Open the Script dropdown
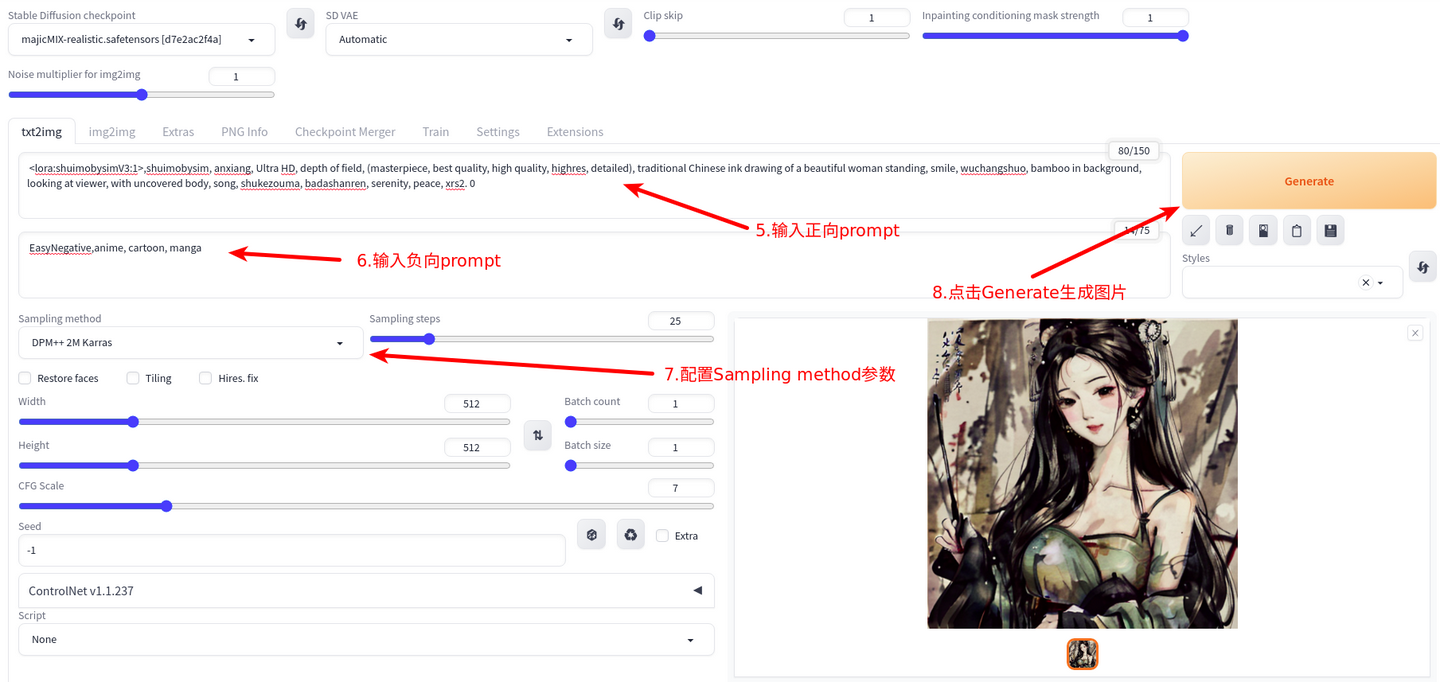 pyautogui.click(x=366, y=639)
